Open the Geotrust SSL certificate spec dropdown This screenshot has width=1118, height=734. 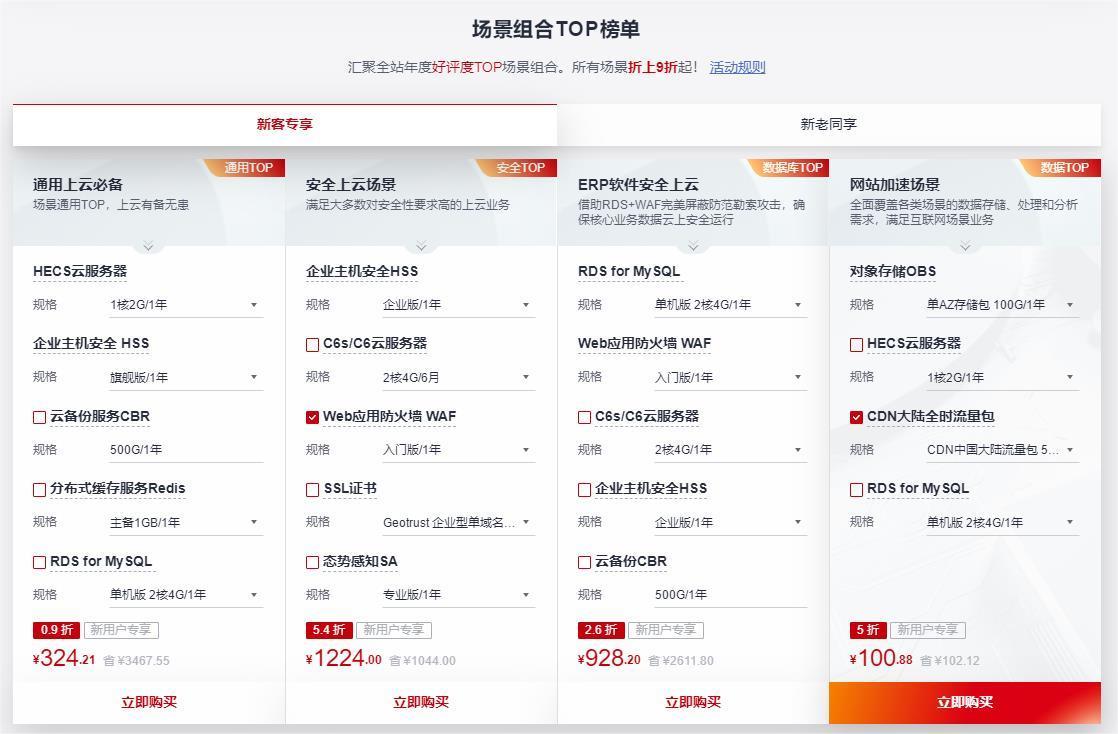pyautogui.click(x=458, y=522)
